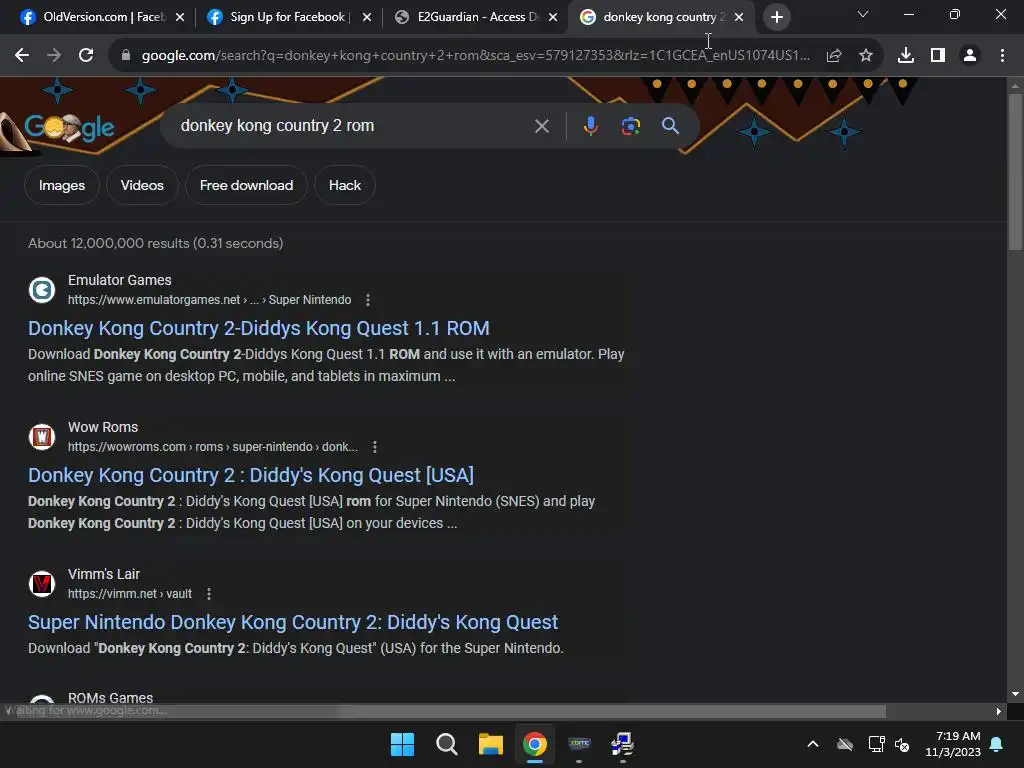Open File Explorer from taskbar
Image resolution: width=1024 pixels, height=768 pixels.
pos(490,744)
